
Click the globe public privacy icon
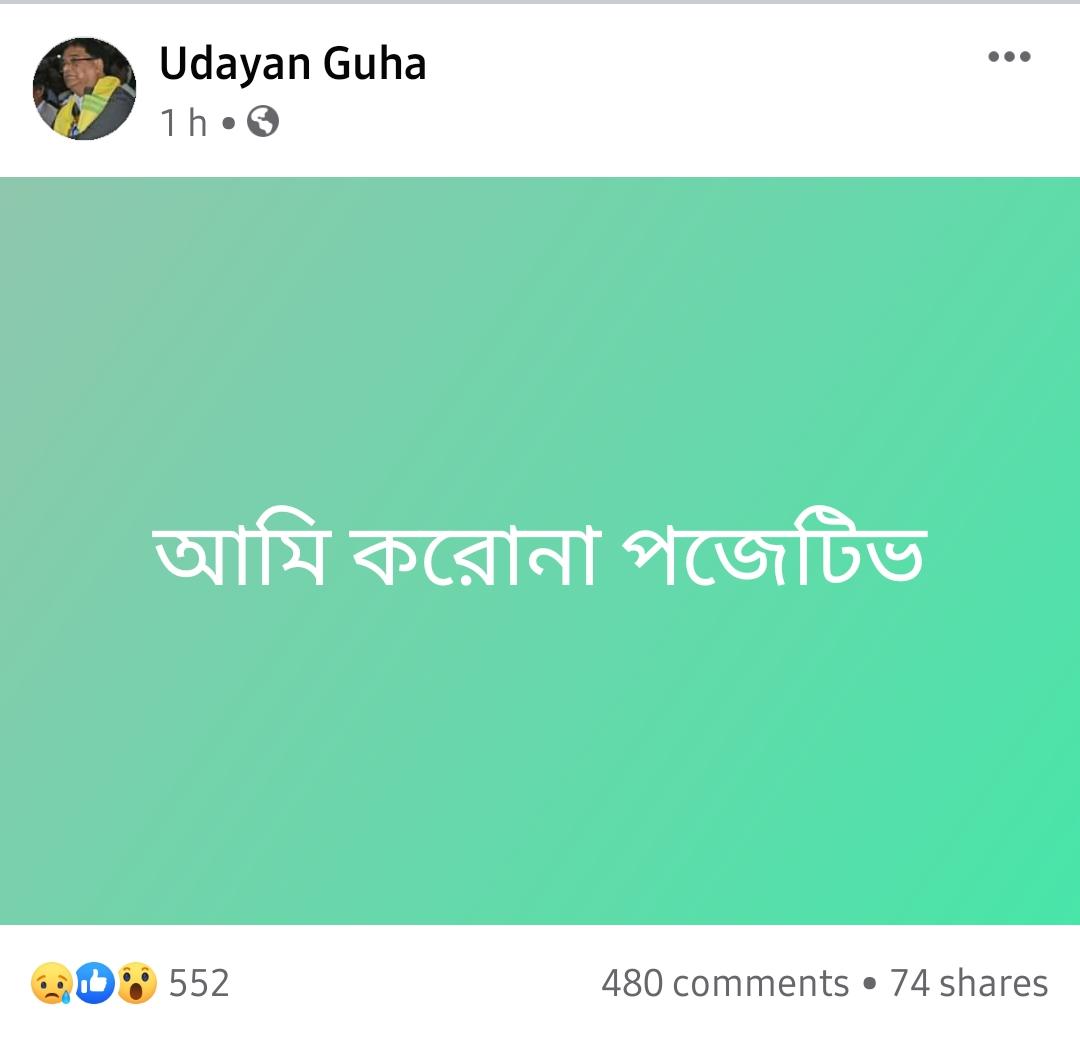click(x=262, y=123)
